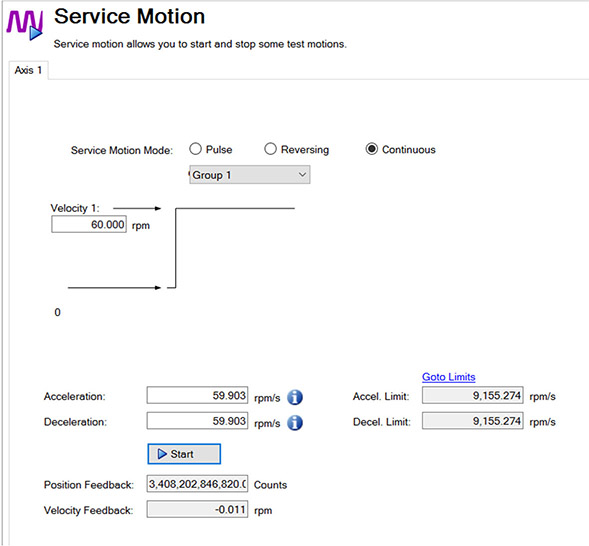This screenshot has width=589, height=546.
Task: Click the 'Service Motion Mode:' label
Action: click(122, 150)
